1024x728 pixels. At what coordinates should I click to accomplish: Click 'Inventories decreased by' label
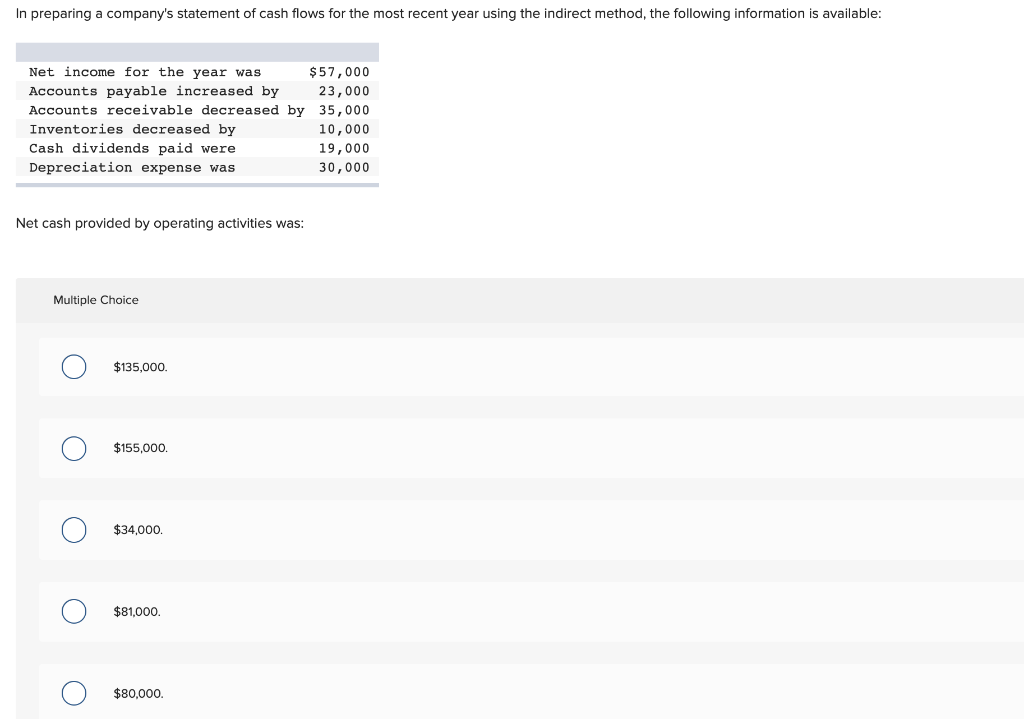coord(133,129)
